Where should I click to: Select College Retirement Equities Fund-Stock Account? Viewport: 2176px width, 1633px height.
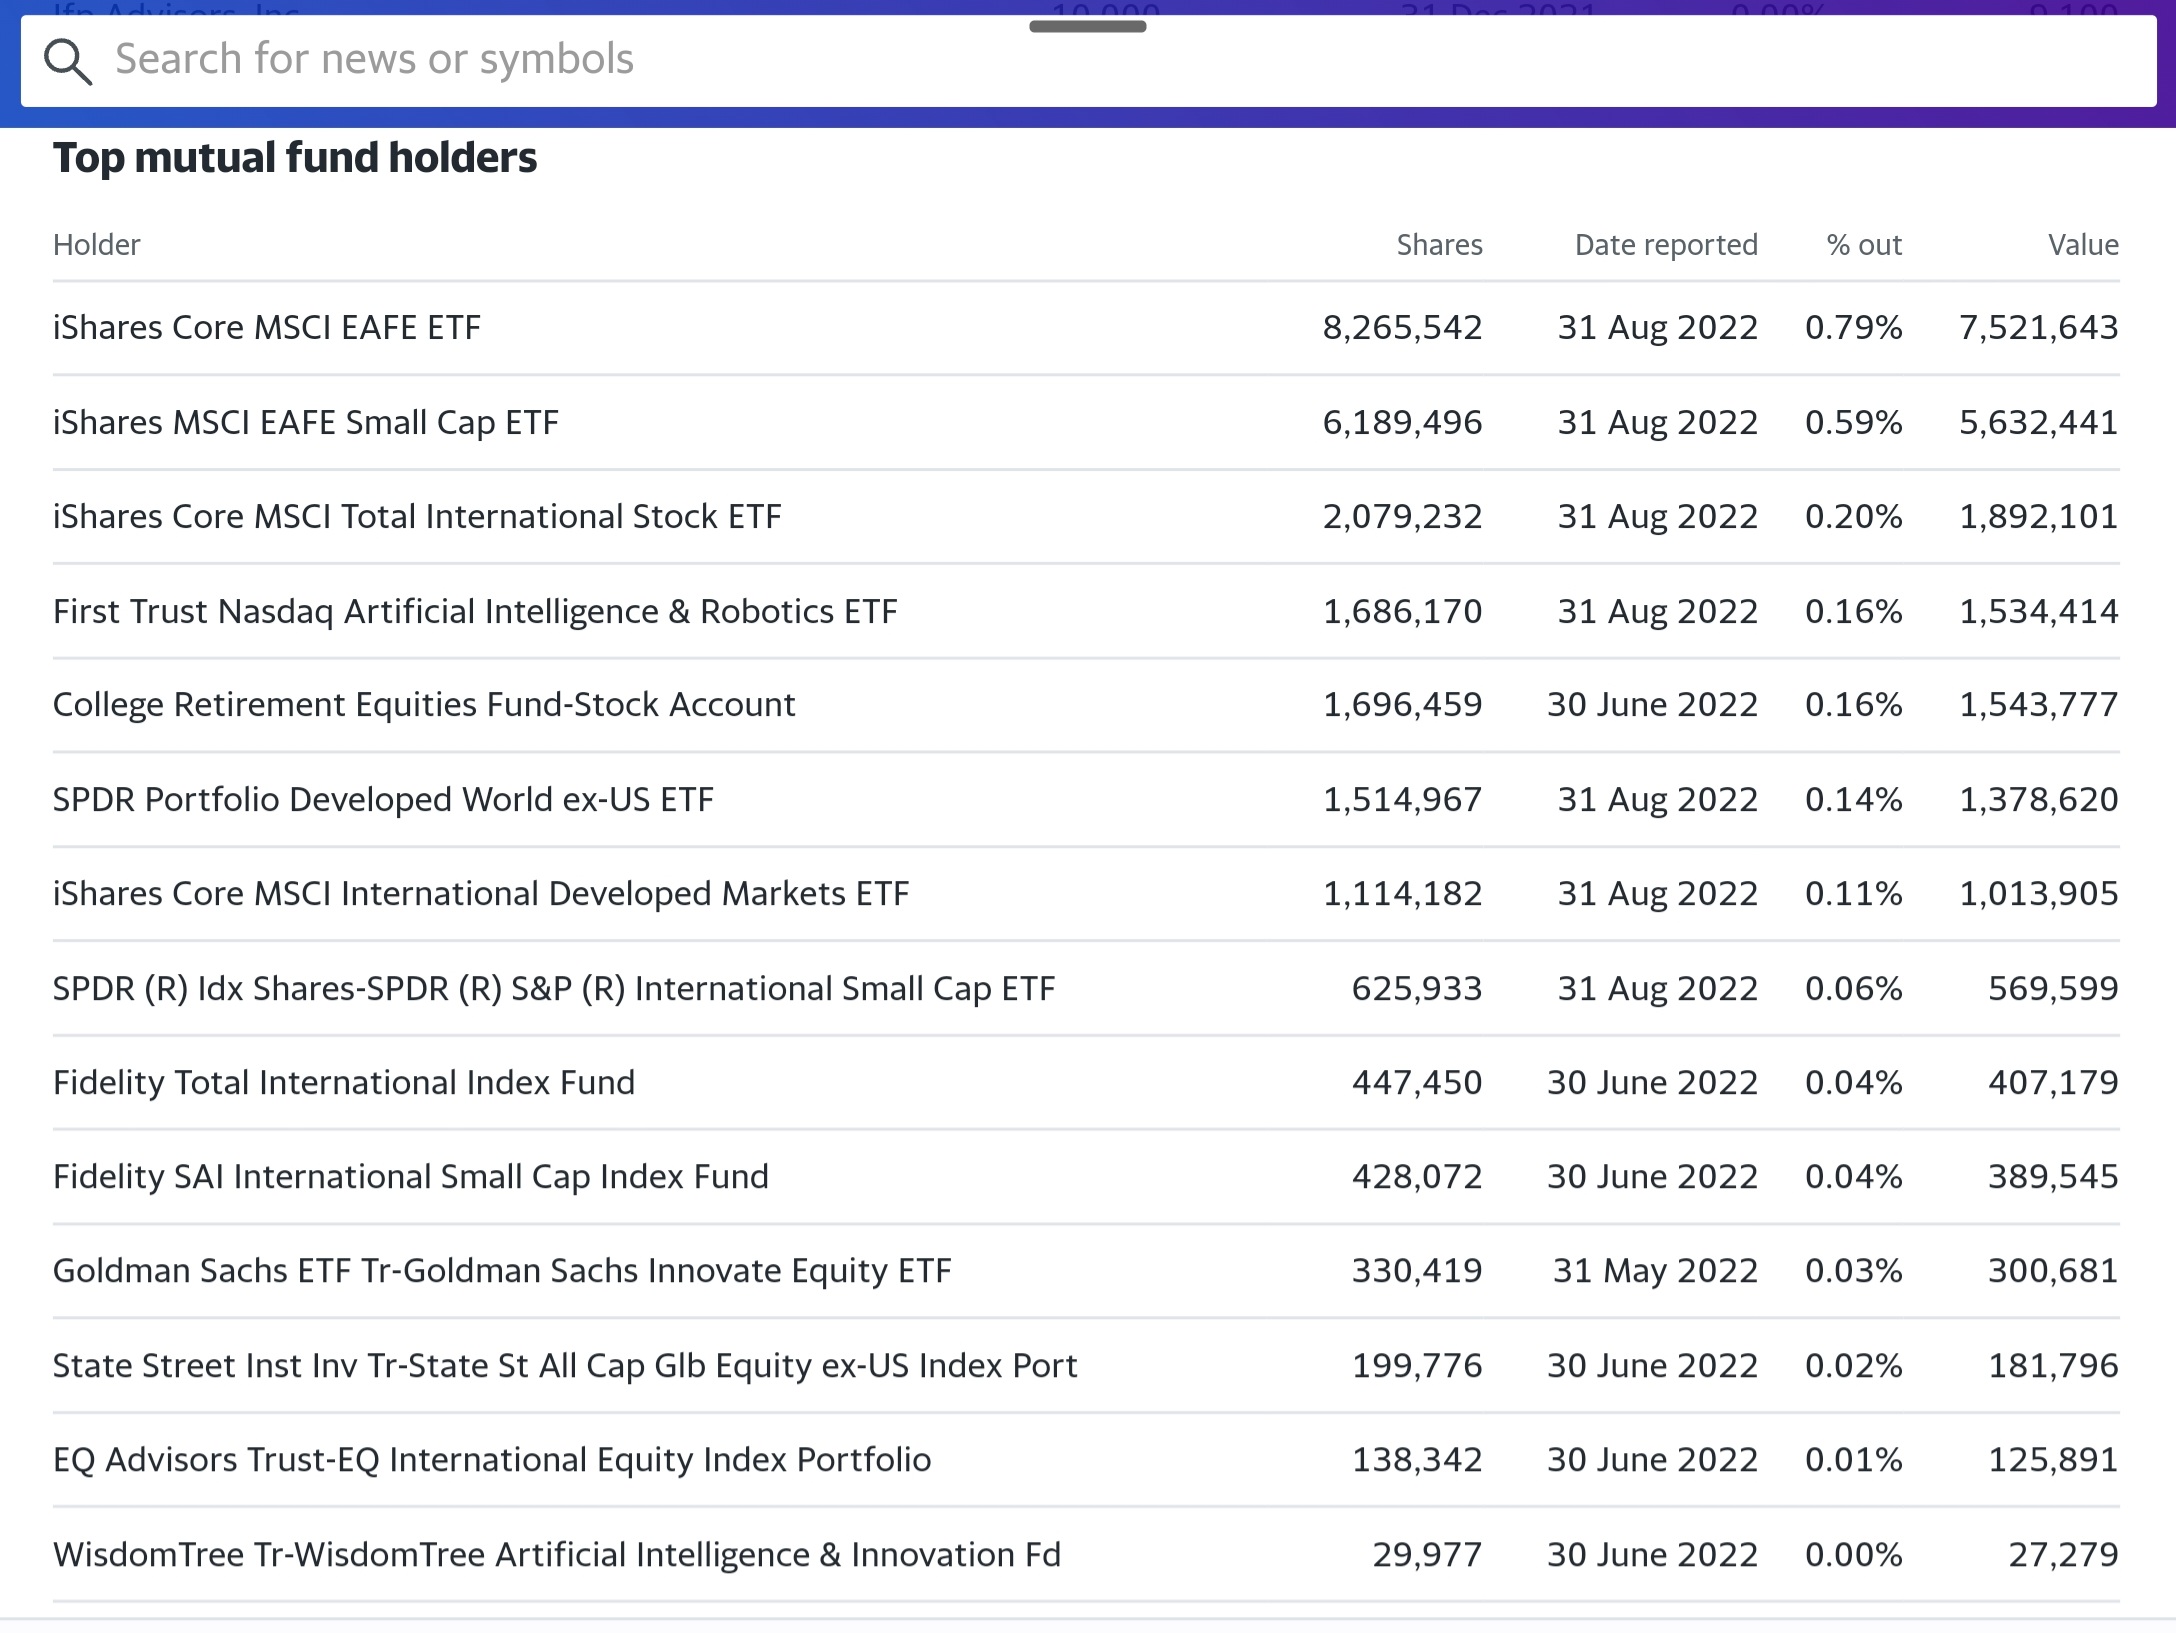point(424,705)
